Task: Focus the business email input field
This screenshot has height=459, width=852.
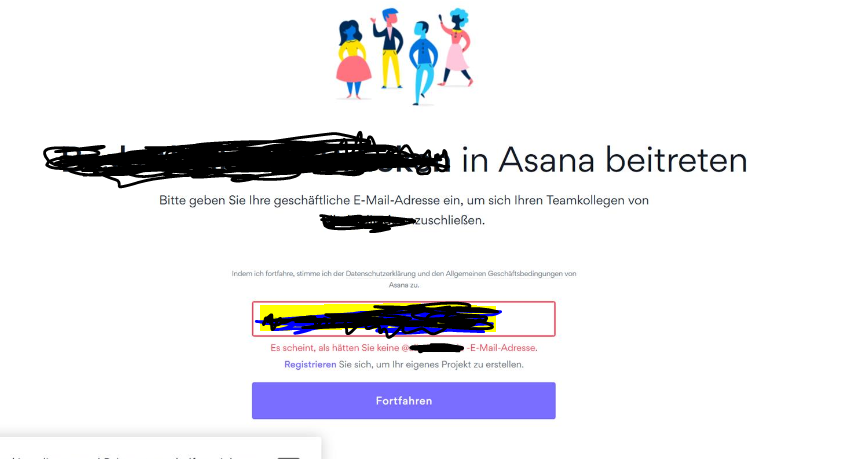Action: [x=403, y=319]
